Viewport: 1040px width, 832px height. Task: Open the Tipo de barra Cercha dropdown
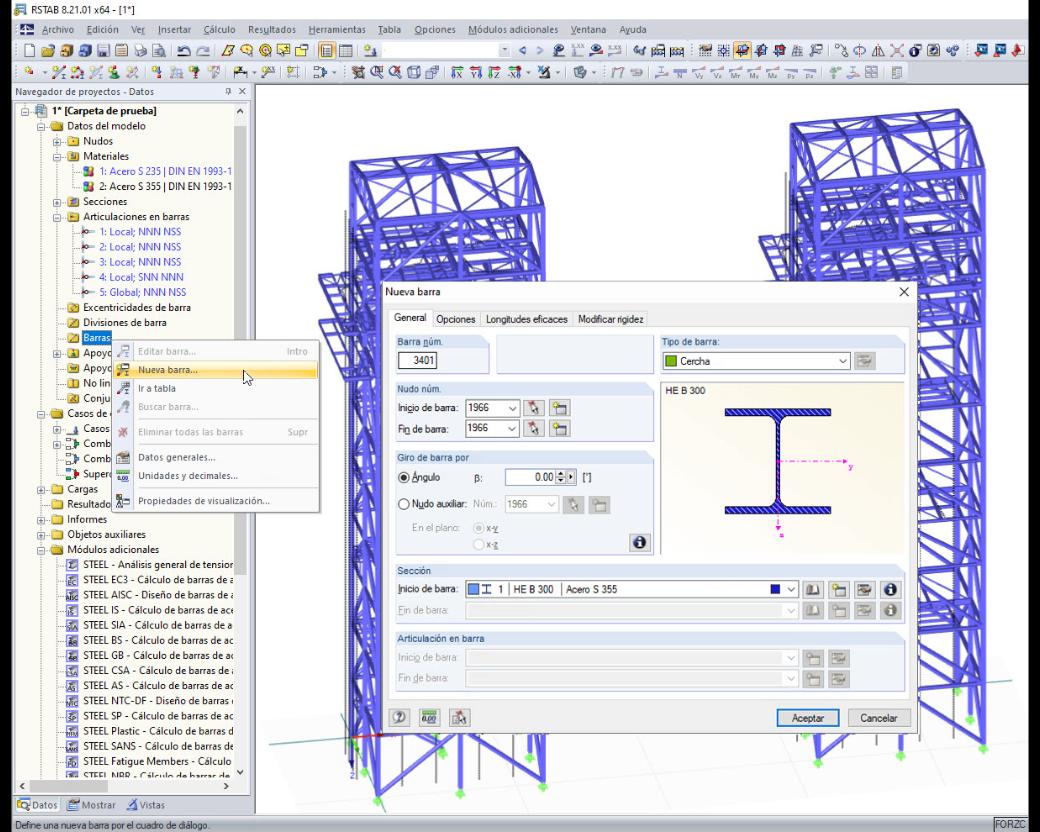[x=756, y=361]
